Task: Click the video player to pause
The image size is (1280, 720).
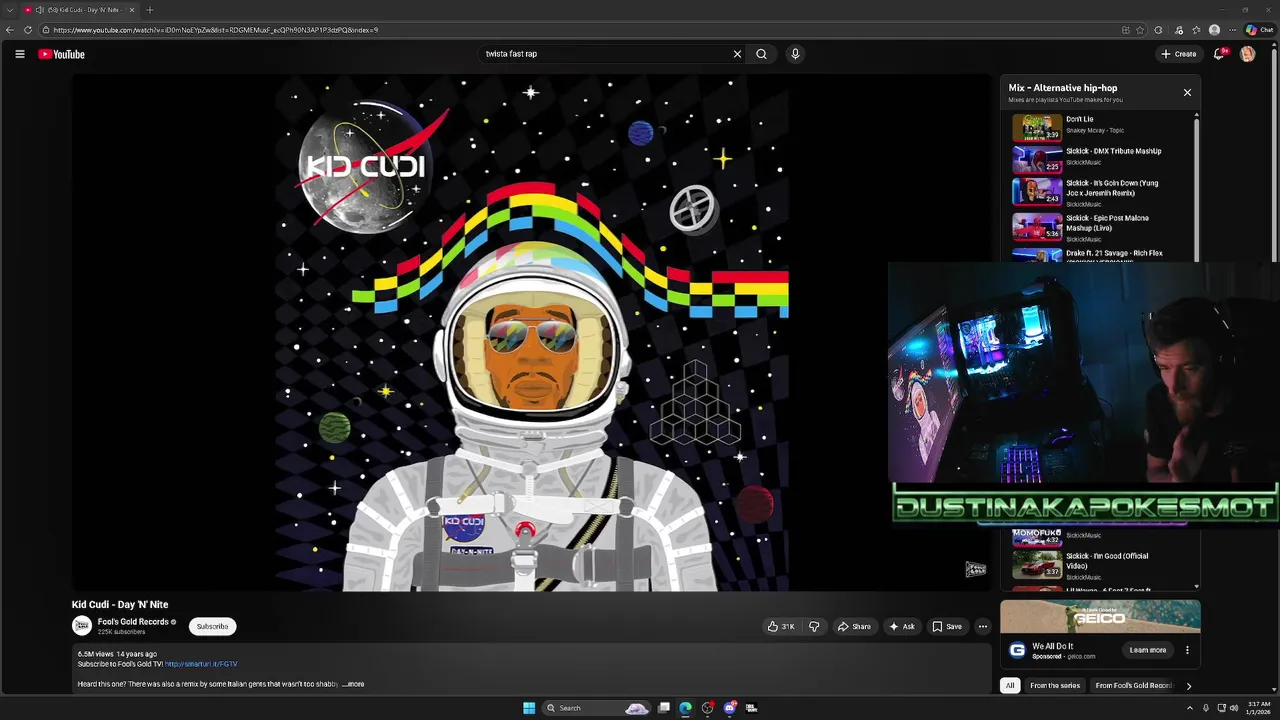Action: point(531,333)
